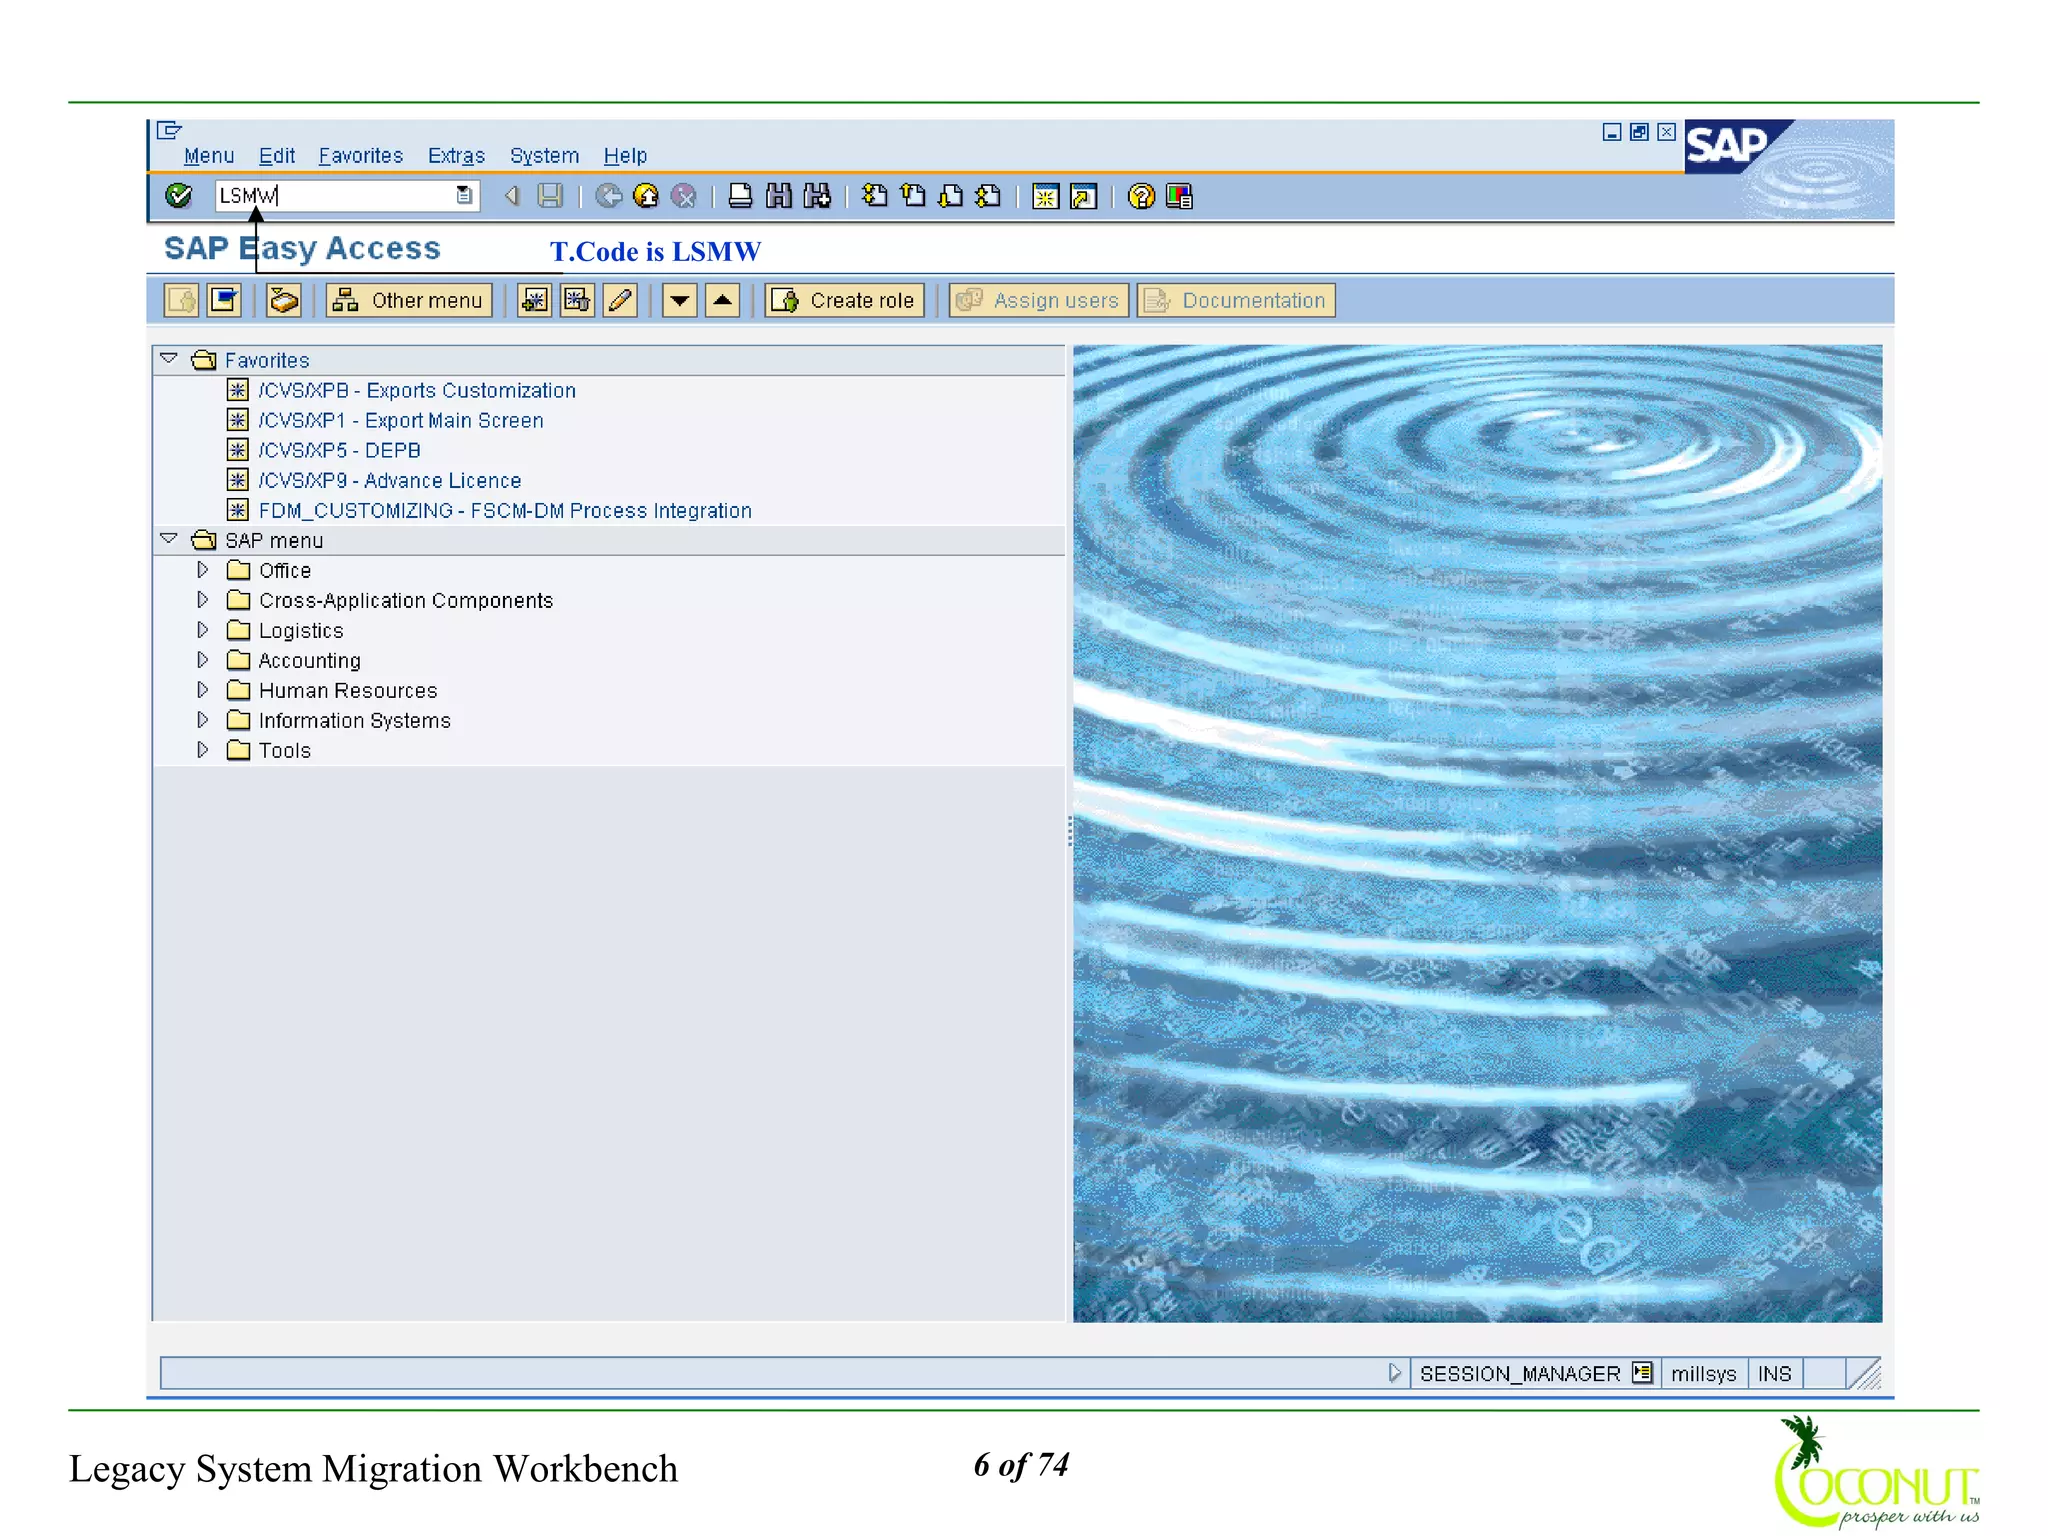The height and width of the screenshot is (1536, 2048).
Task: Expand the Cross-Application Components folder
Action: [x=203, y=599]
